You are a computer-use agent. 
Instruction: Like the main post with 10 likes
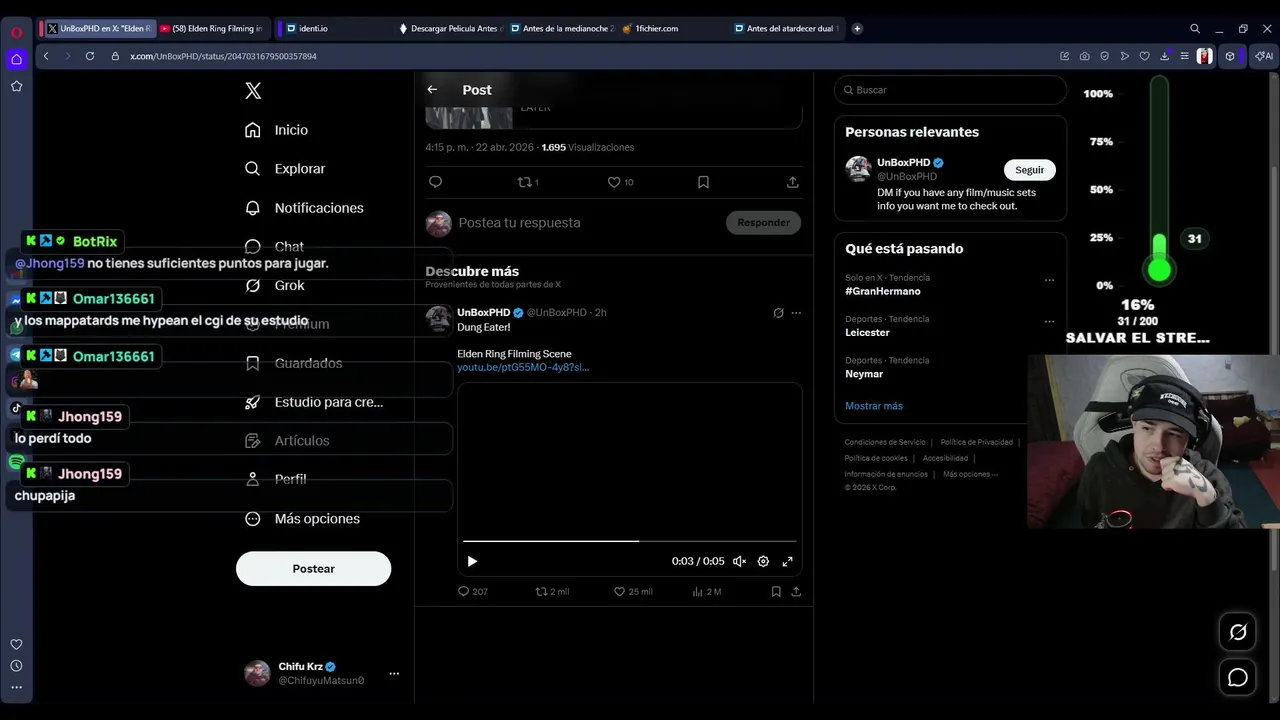pos(620,182)
